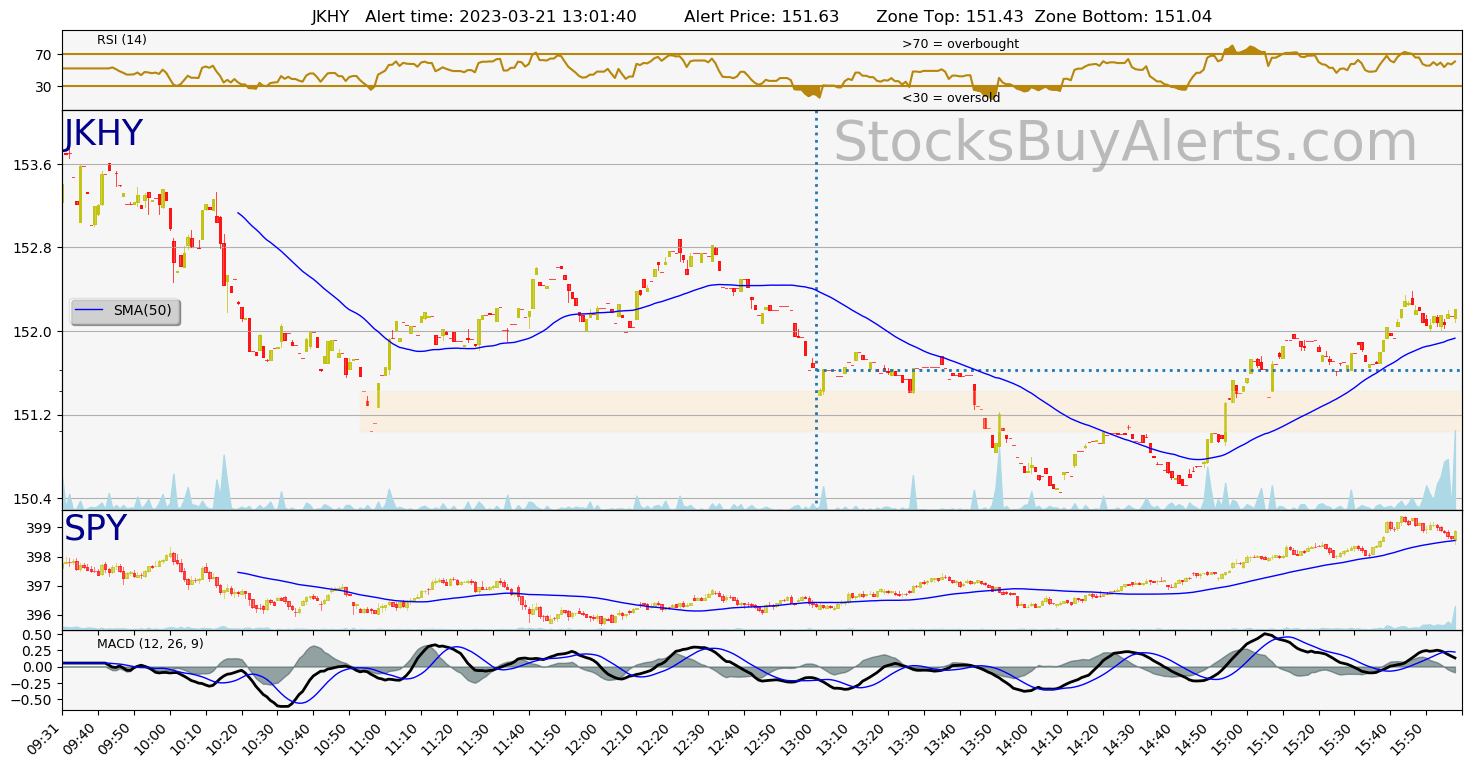
Task: Click the 150.4 price axis label
Action: (x=35, y=499)
